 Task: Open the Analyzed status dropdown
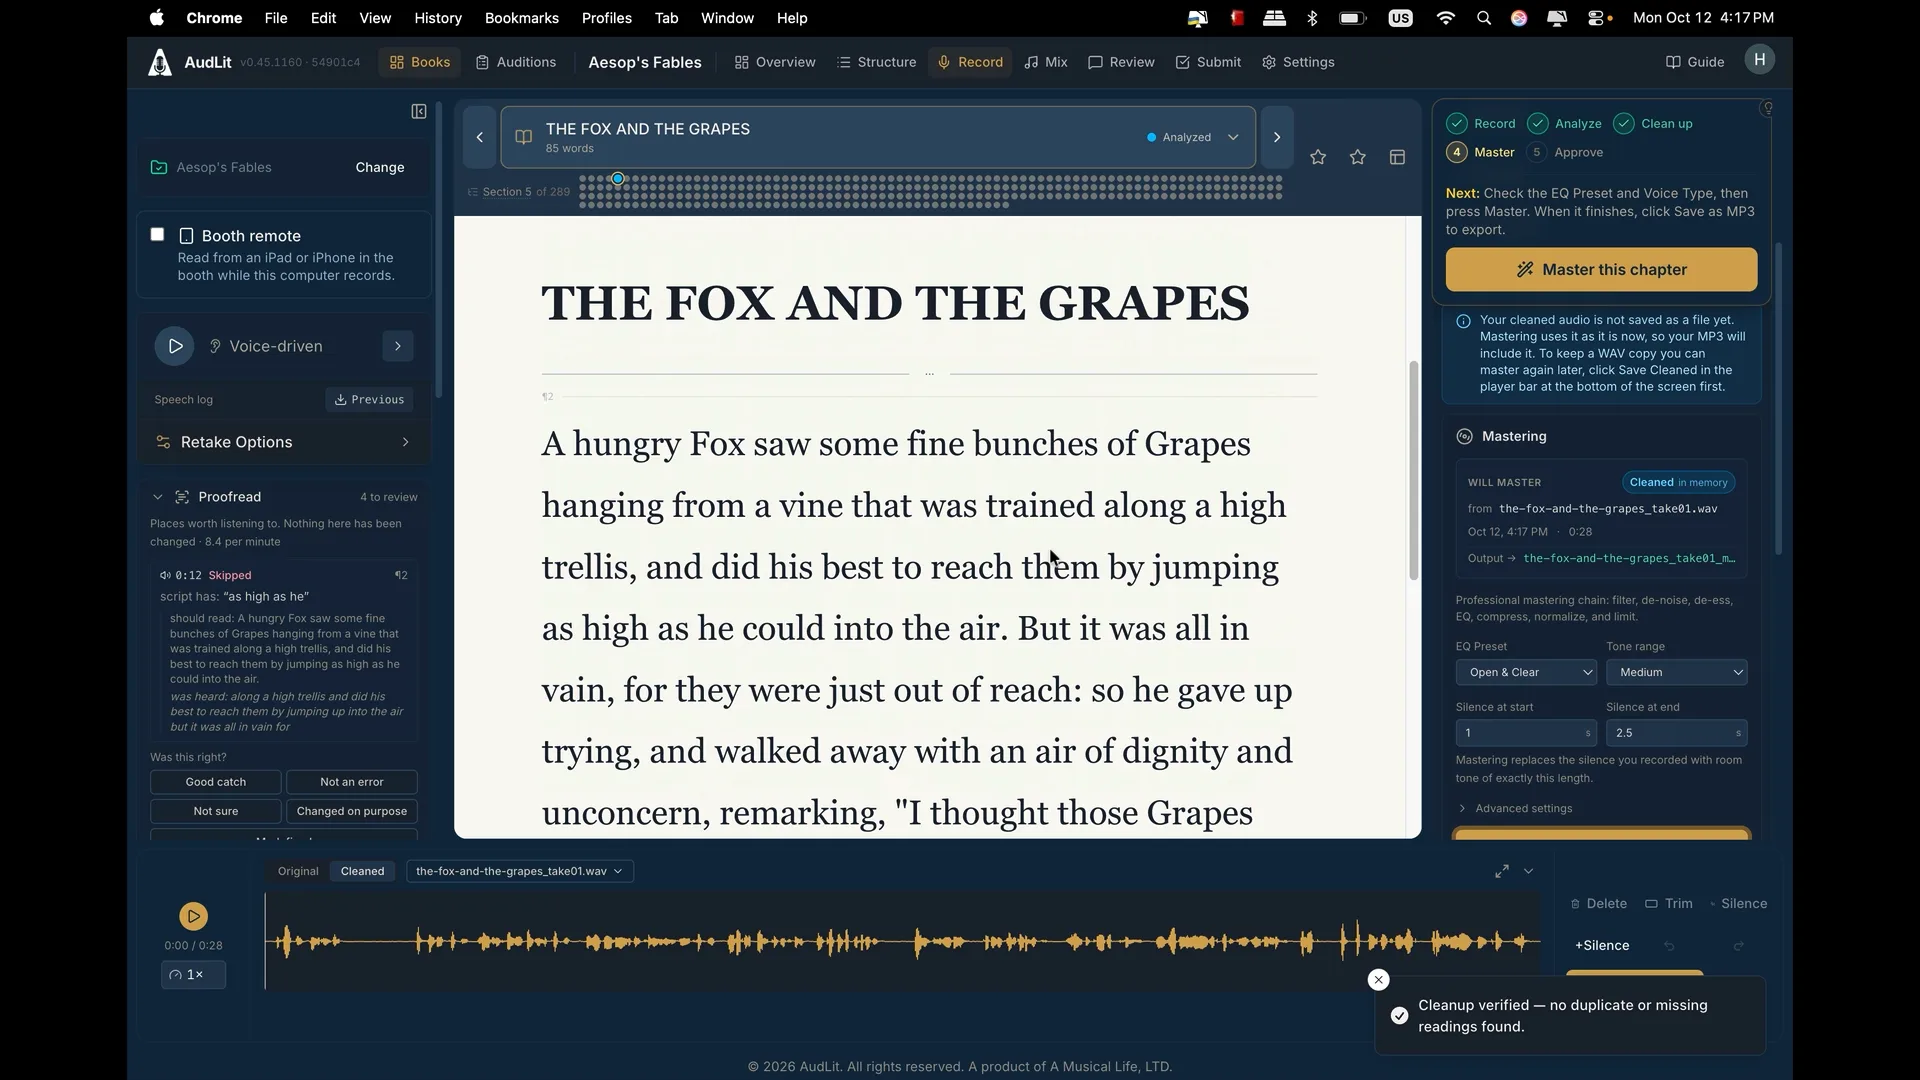[x=1193, y=137]
